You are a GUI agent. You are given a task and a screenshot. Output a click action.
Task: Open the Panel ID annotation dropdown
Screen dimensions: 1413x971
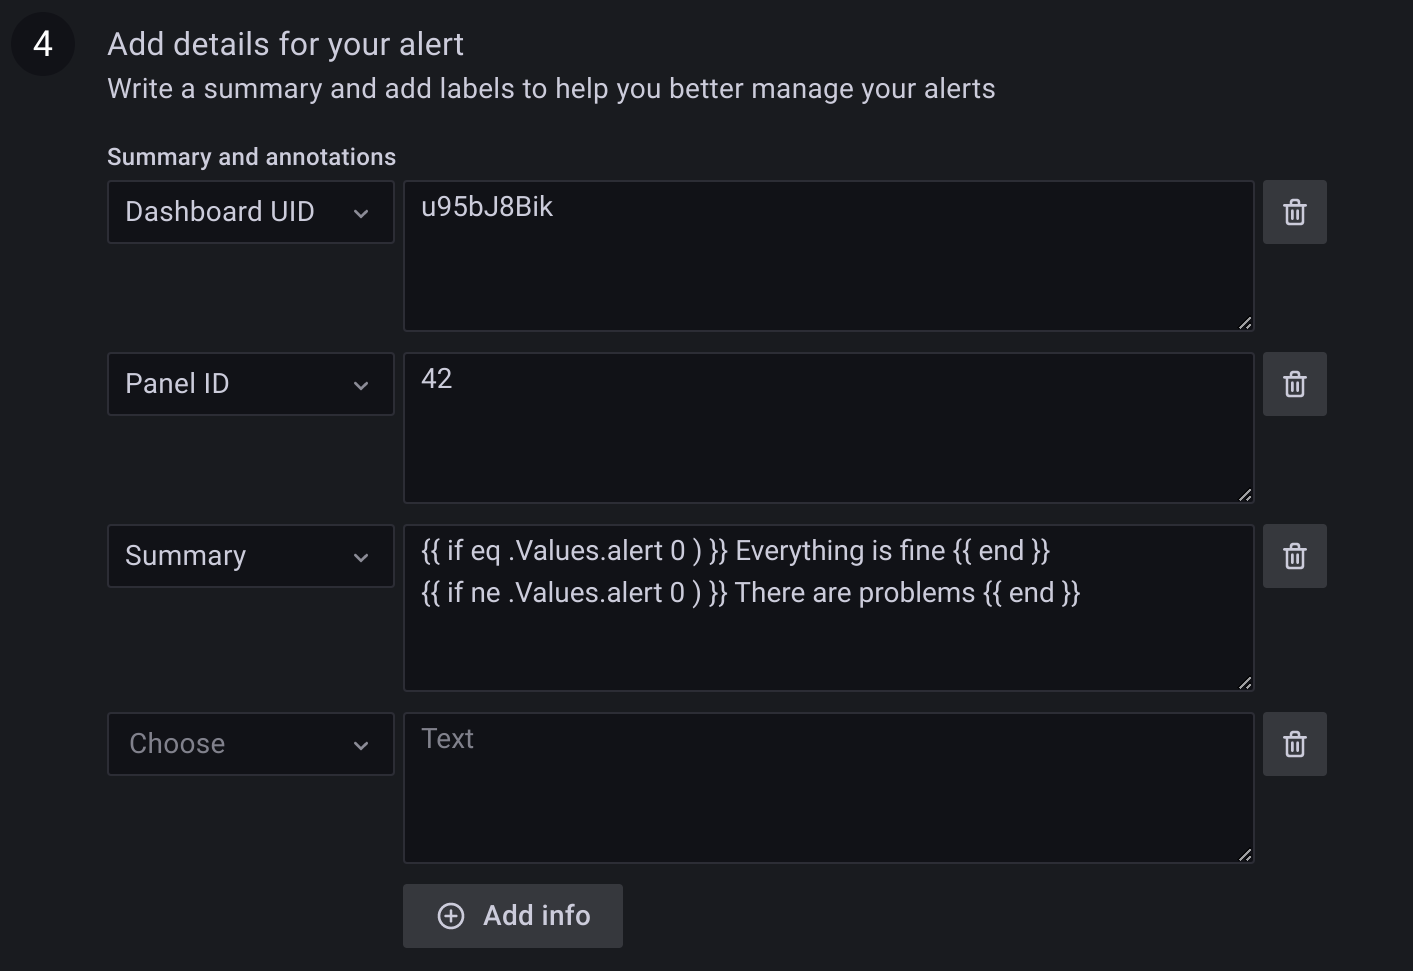pos(250,384)
